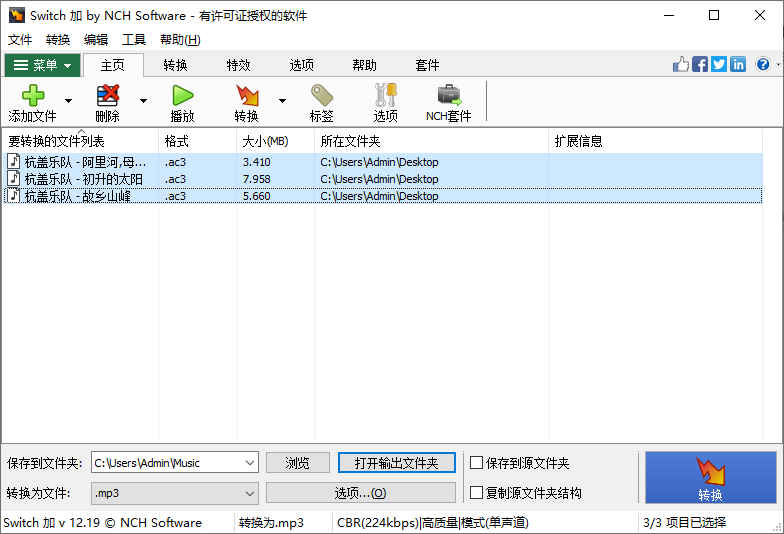
Task: Open the 工具 menu
Action: pyautogui.click(x=134, y=40)
